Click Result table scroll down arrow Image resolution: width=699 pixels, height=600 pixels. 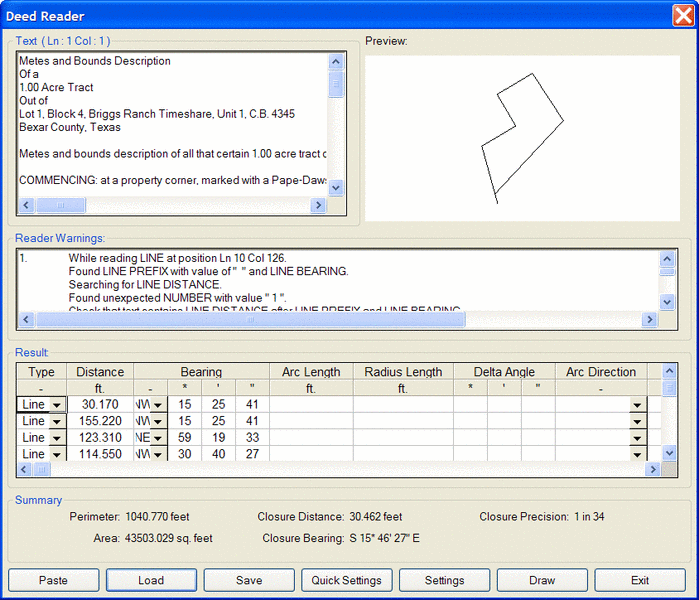(x=670, y=453)
